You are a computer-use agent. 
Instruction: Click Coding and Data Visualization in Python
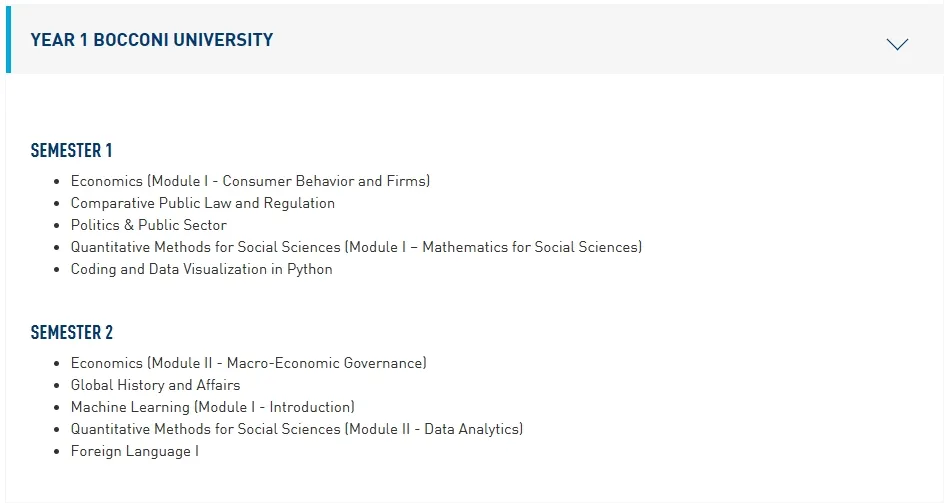201,269
